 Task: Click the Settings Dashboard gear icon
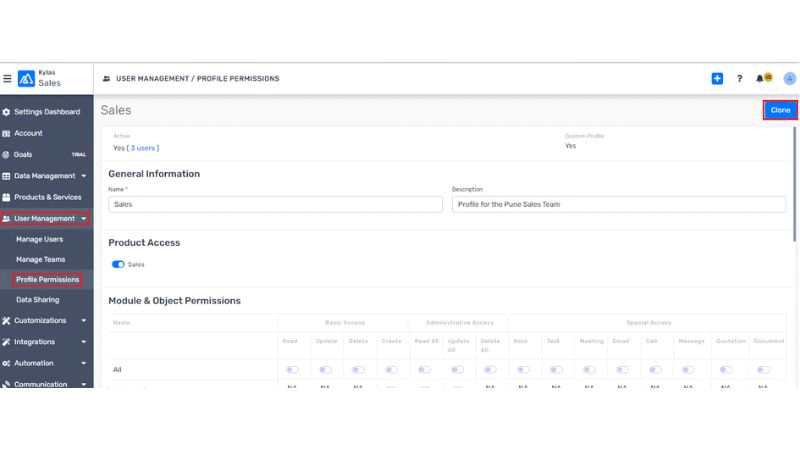tap(6, 112)
